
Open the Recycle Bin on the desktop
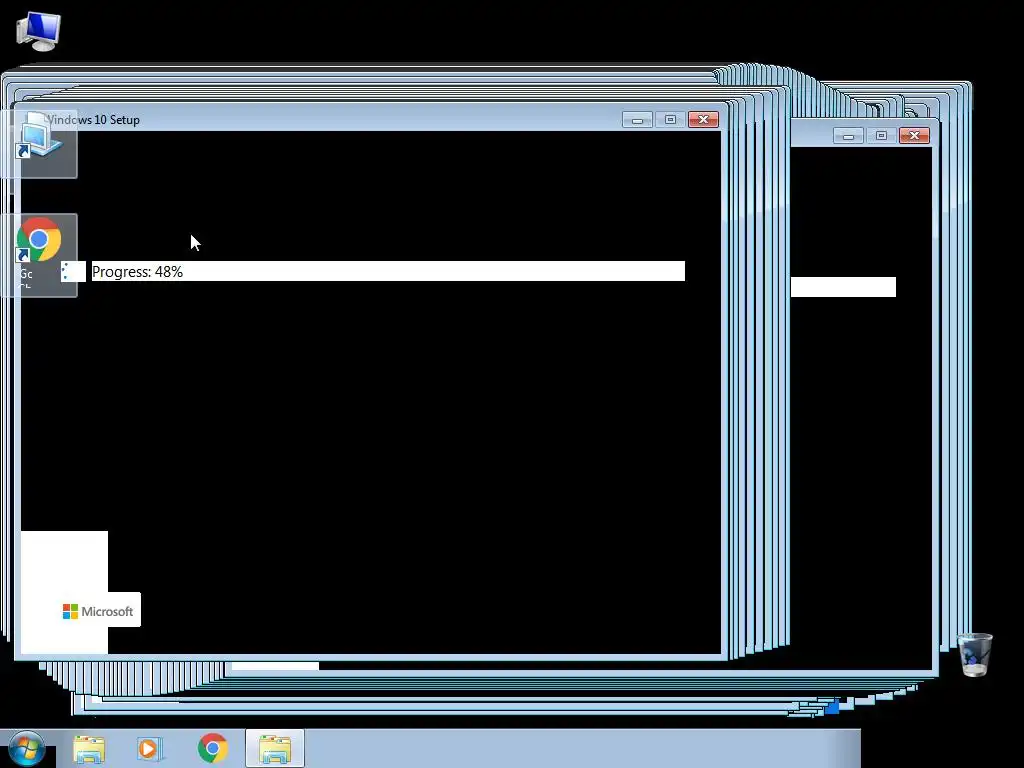pyautogui.click(x=975, y=654)
